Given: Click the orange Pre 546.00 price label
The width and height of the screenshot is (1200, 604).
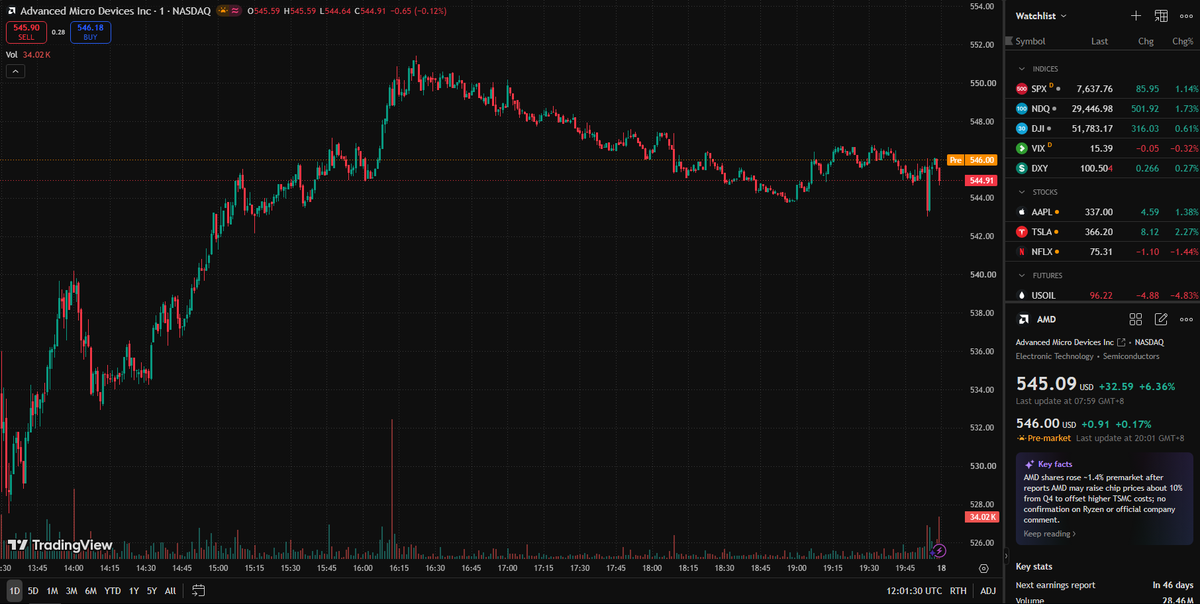Looking at the screenshot, I should (x=970, y=160).
